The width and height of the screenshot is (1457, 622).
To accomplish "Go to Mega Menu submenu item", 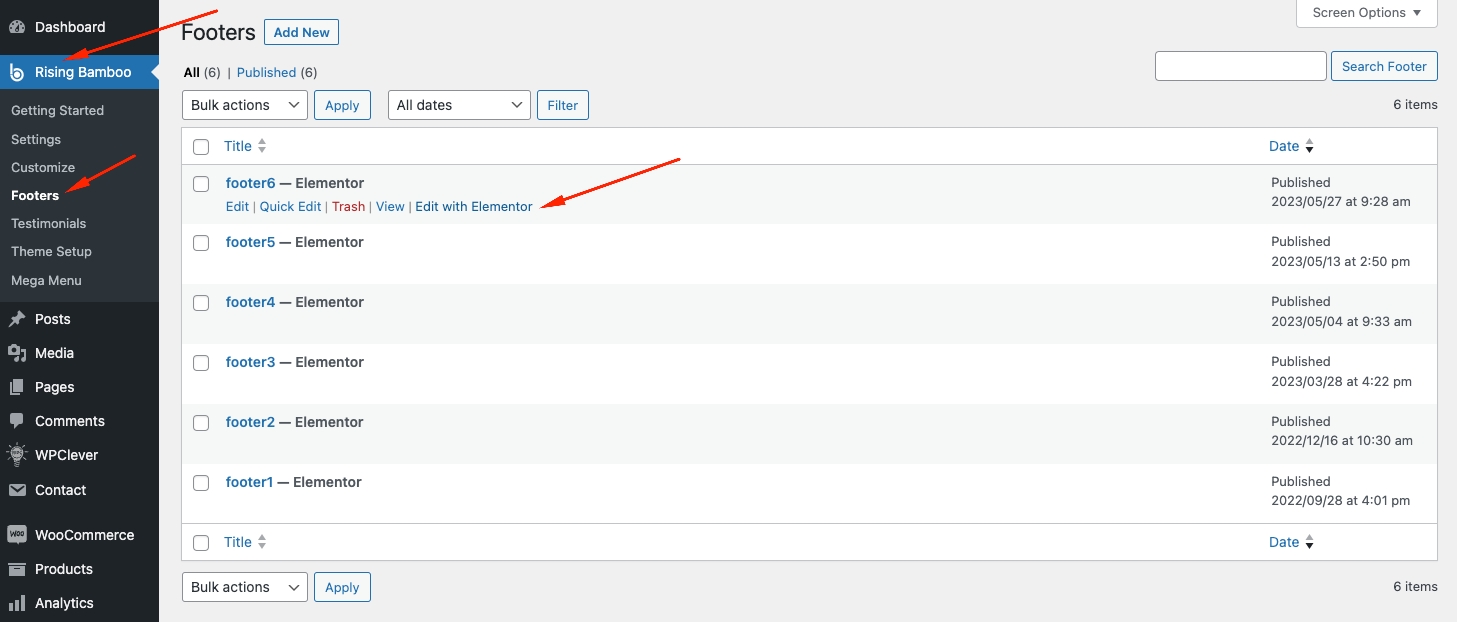I will point(46,280).
